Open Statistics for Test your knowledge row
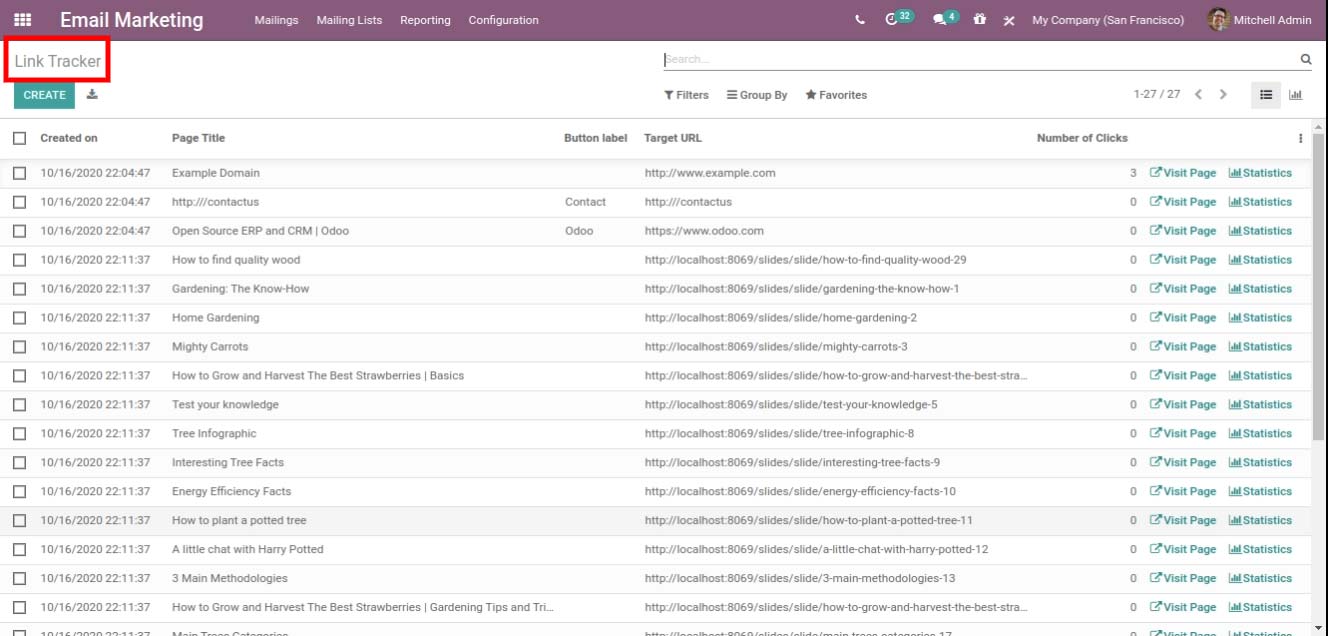The height and width of the screenshot is (636, 1328). 1260,405
